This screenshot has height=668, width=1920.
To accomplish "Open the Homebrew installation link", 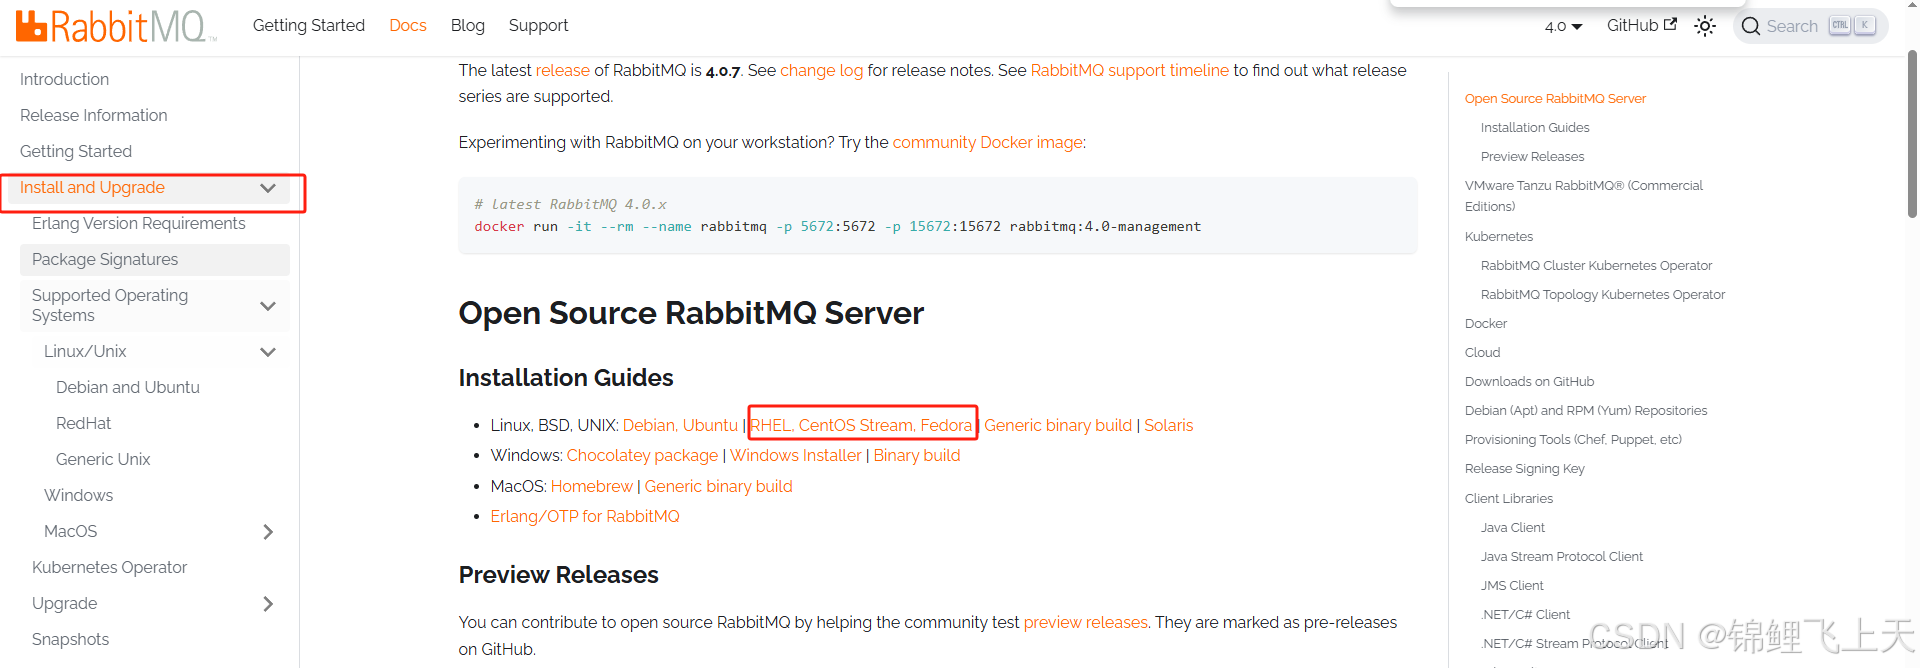I will coord(592,486).
